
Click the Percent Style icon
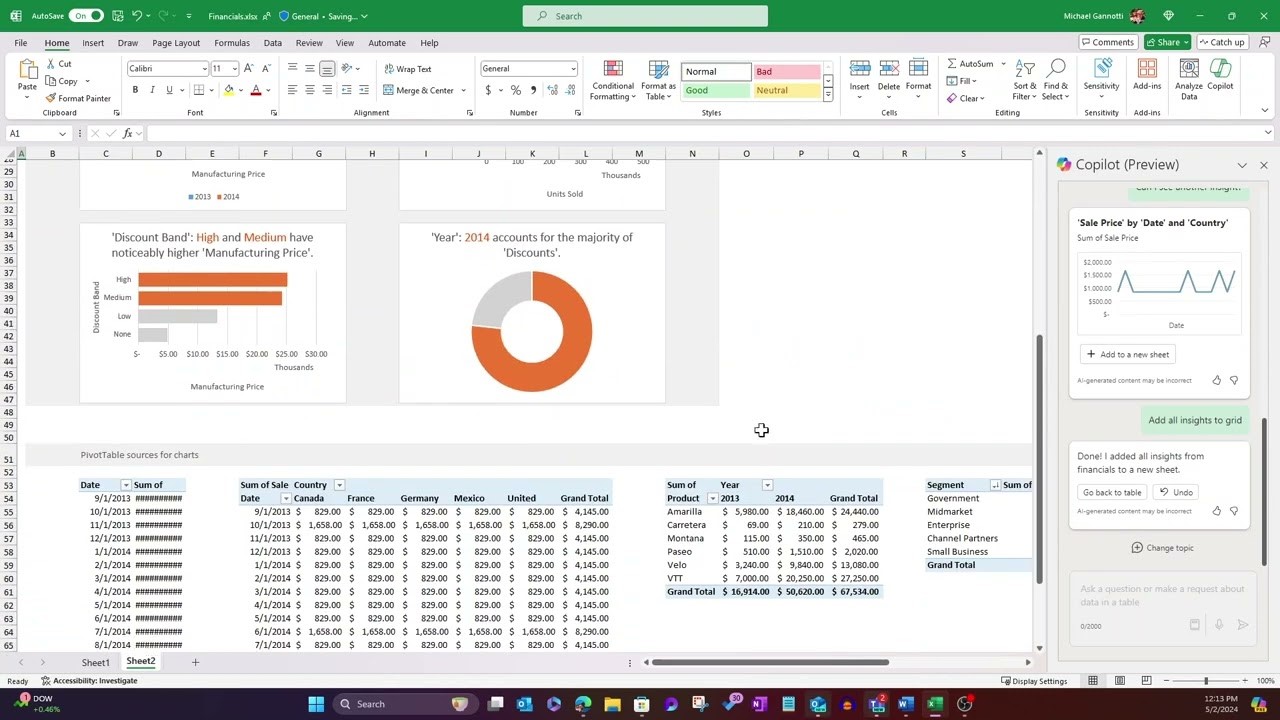[x=516, y=90]
